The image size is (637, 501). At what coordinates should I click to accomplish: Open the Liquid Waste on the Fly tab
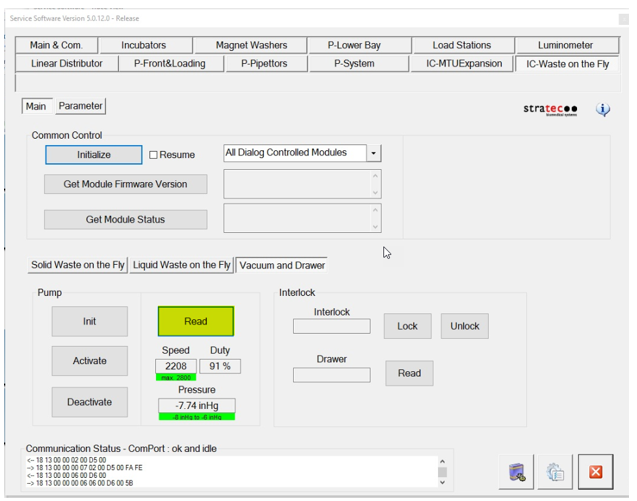tap(182, 265)
